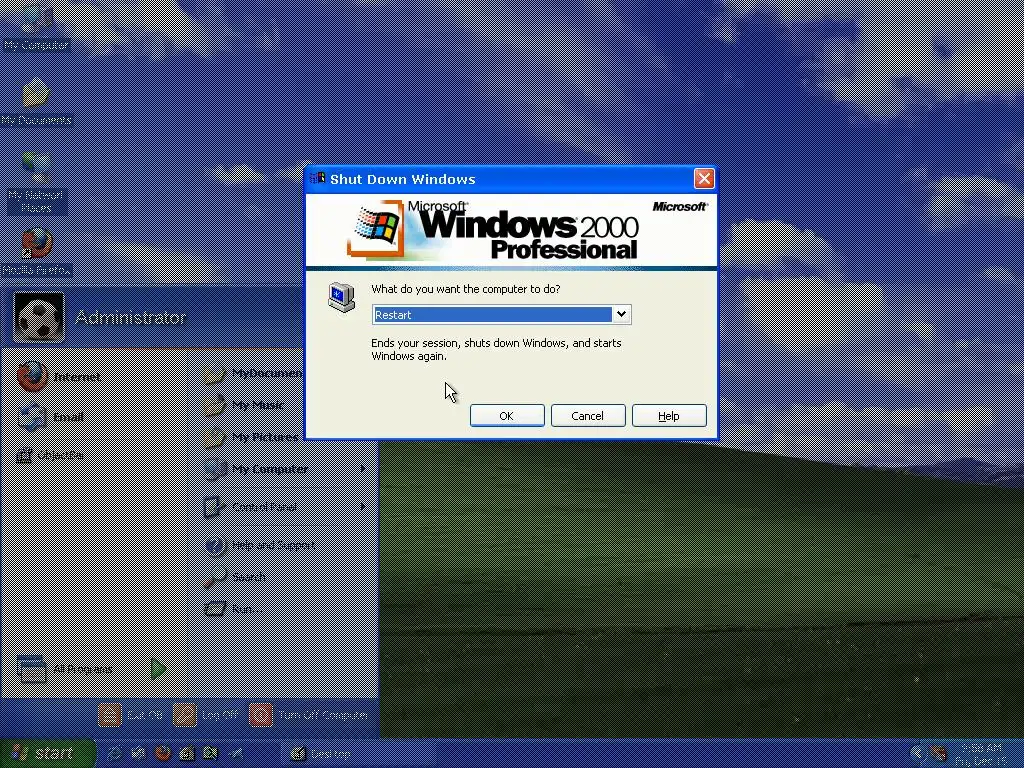Click the fourth quick launch icon
Image resolution: width=1024 pixels, height=768 pixels.
(x=187, y=754)
